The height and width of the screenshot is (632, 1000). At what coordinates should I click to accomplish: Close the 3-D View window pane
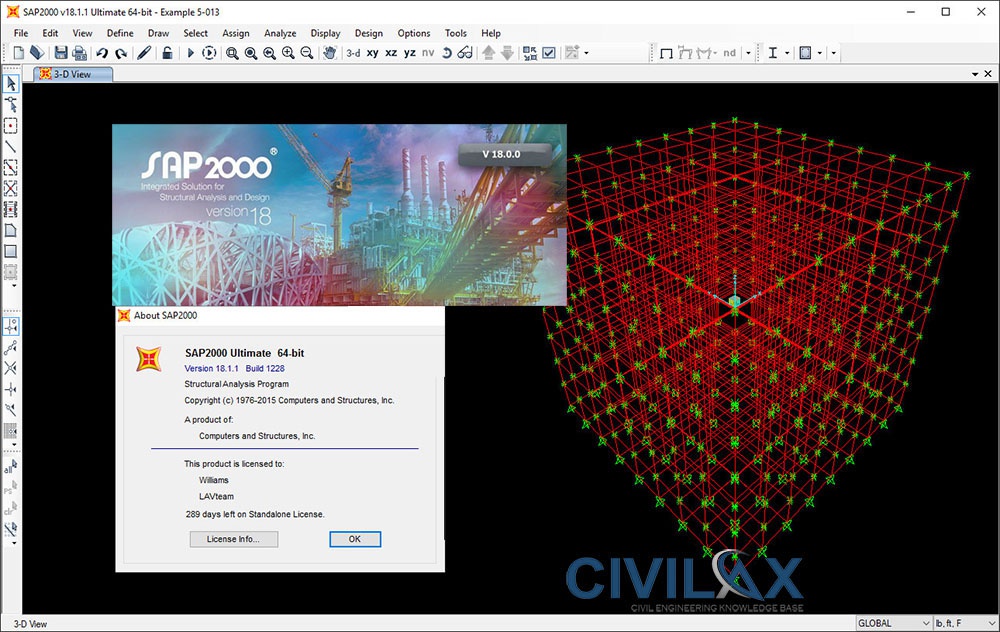click(988, 74)
